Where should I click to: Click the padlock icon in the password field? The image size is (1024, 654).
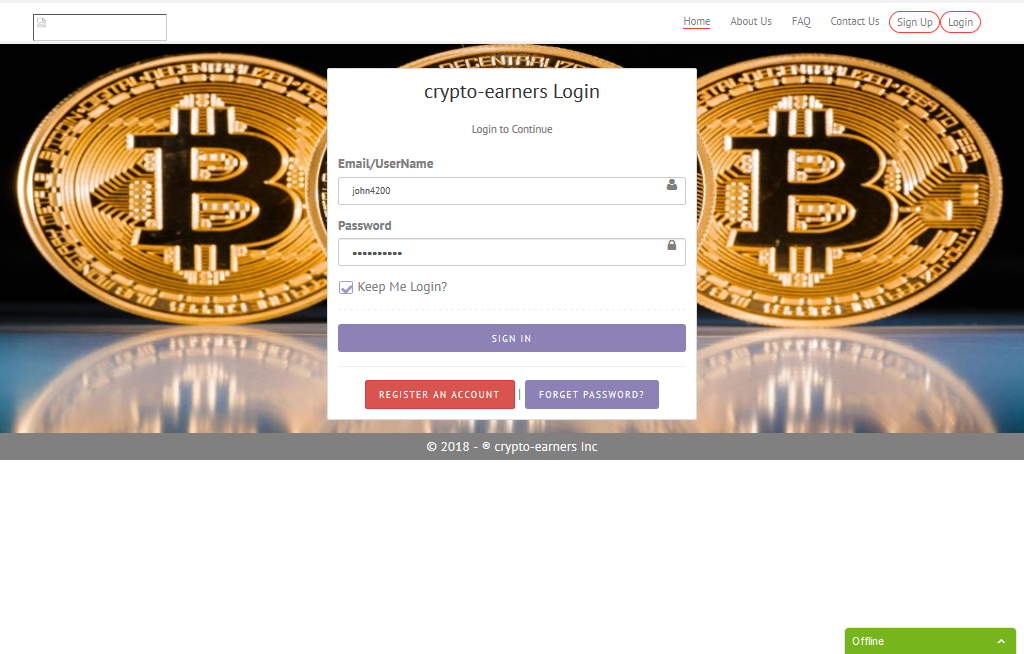click(x=671, y=245)
